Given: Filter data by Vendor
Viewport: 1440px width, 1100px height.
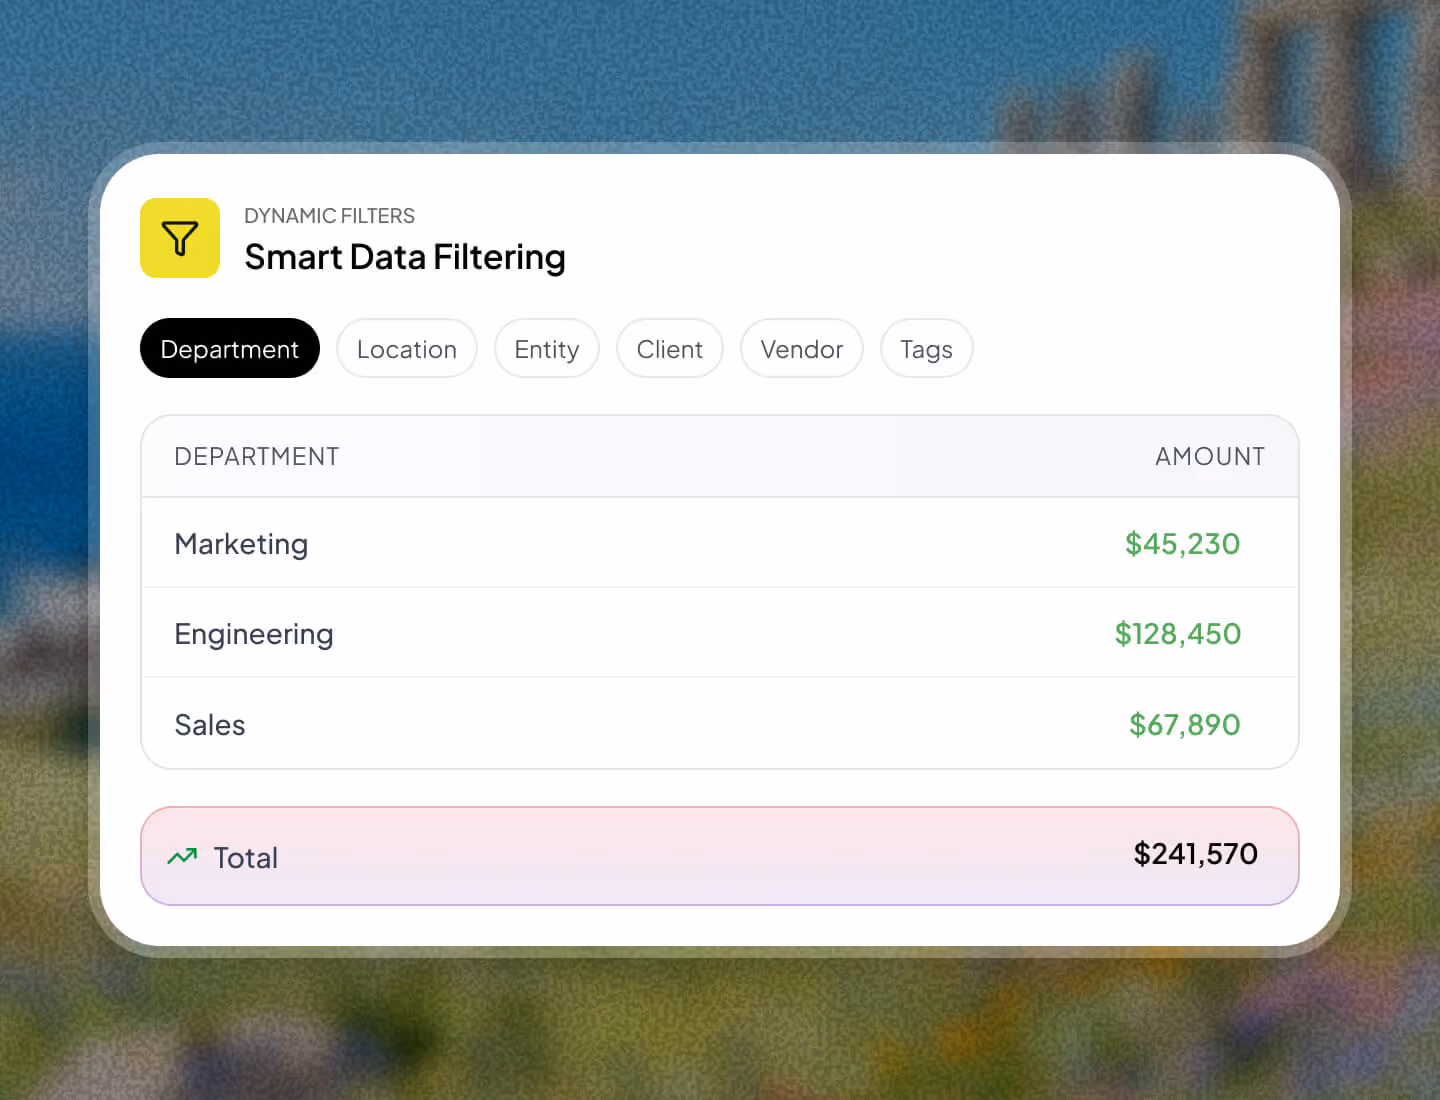Looking at the screenshot, I should tap(801, 348).
